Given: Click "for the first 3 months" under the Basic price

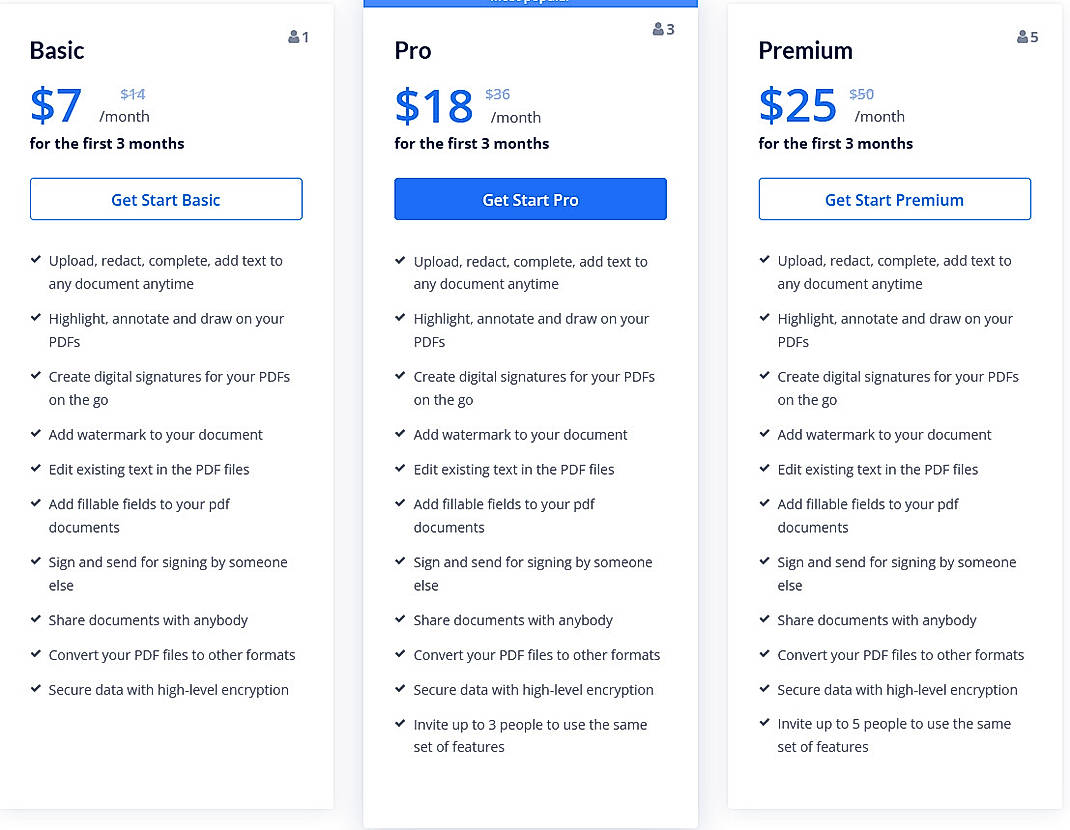Looking at the screenshot, I should coord(107,143).
